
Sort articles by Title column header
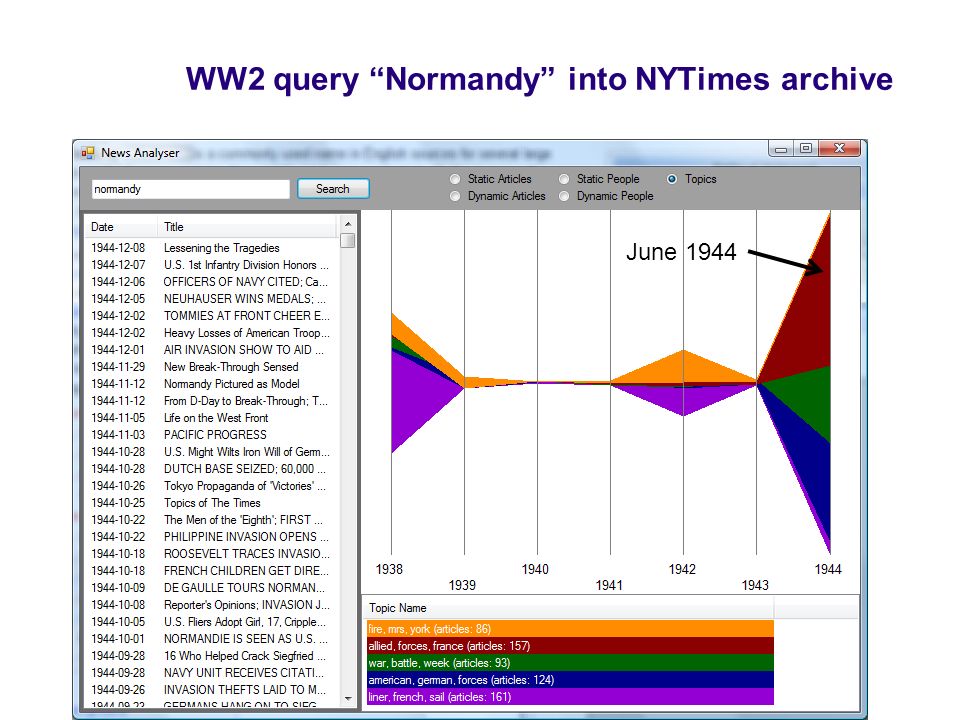(x=247, y=227)
